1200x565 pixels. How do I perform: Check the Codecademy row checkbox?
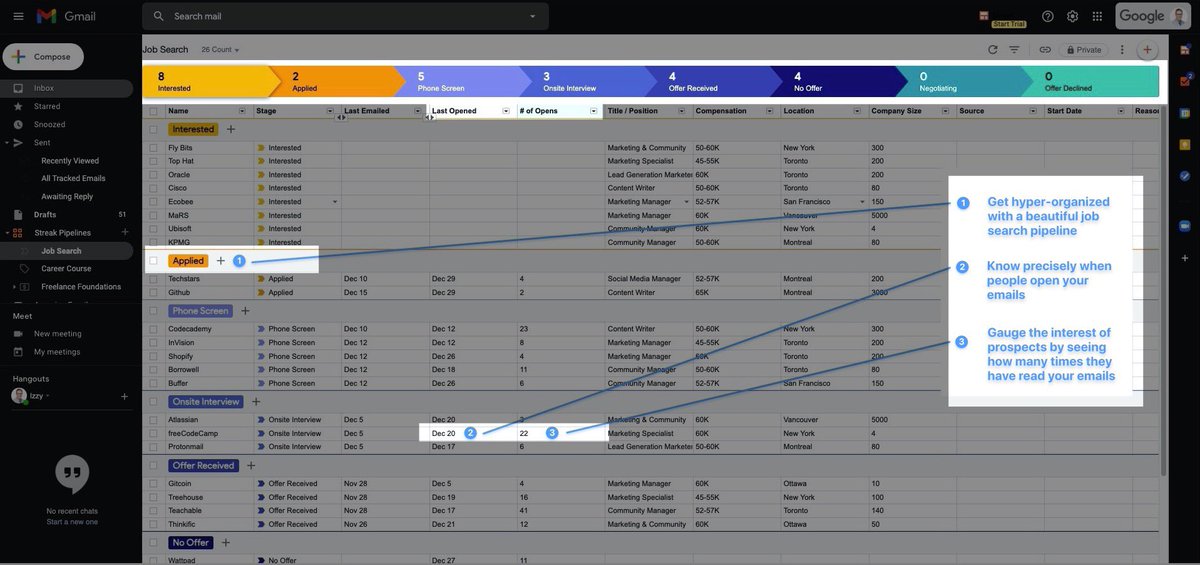(x=154, y=329)
